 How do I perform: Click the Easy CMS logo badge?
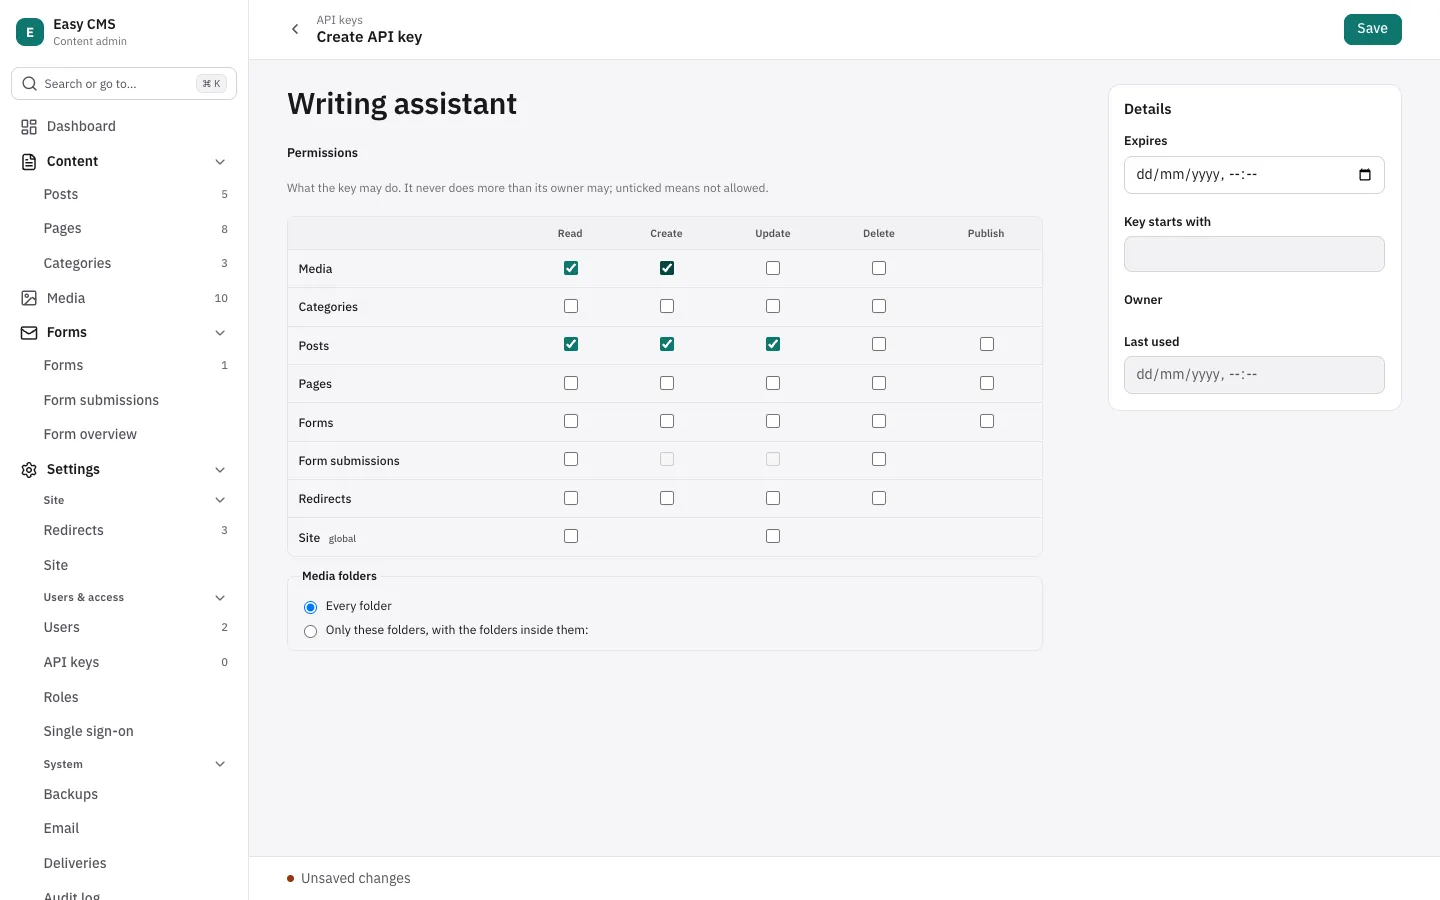[30, 32]
